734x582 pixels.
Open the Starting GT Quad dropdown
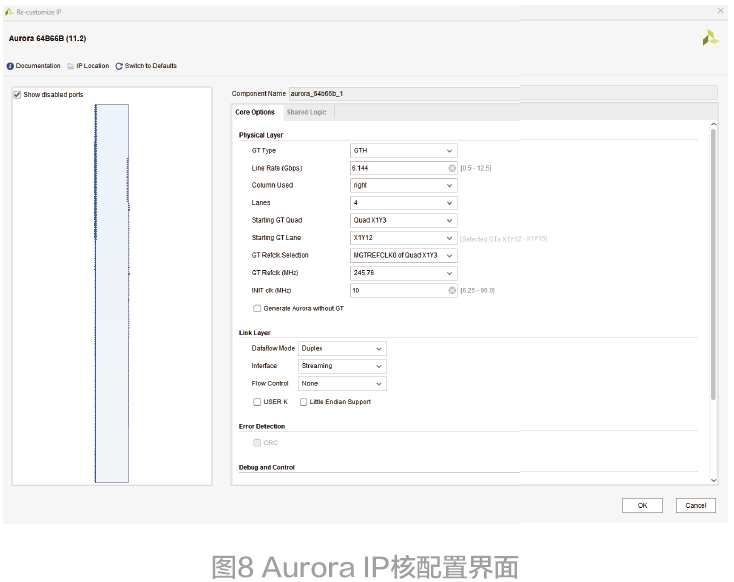pyautogui.click(x=404, y=220)
